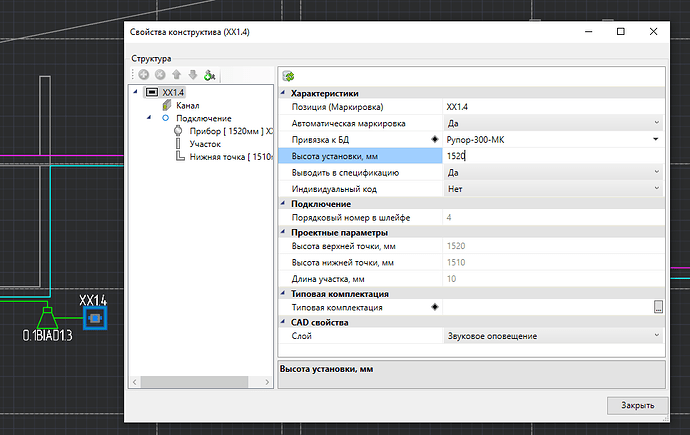Click the delete element icon in Структура toolbar
The width and height of the screenshot is (690, 435).
[x=160, y=75]
